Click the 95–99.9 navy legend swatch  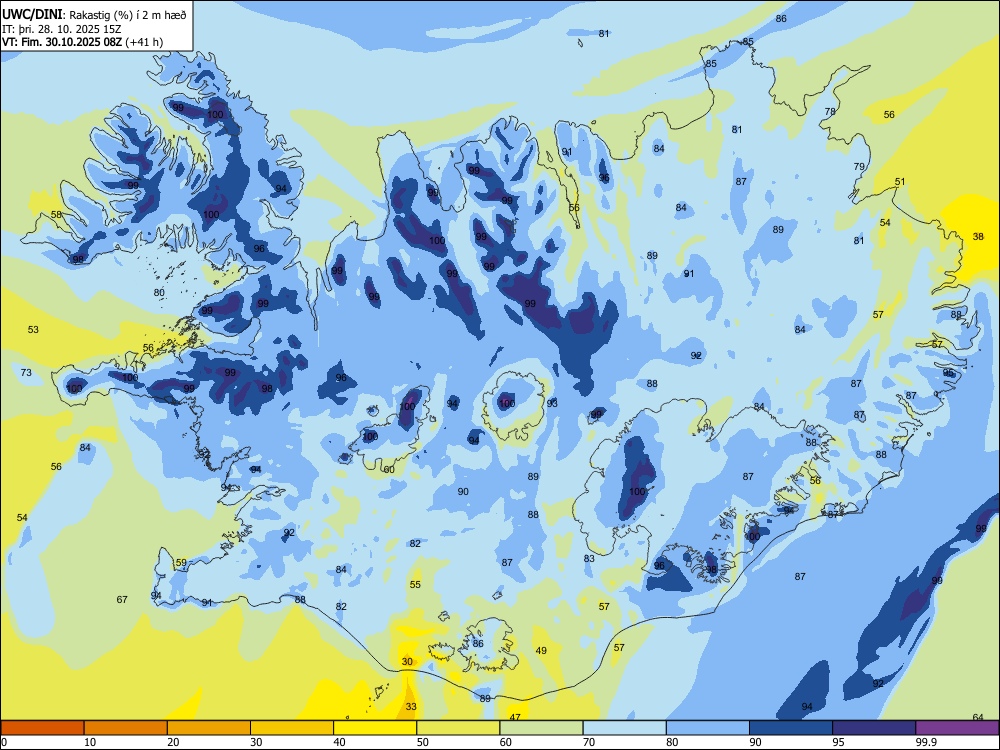tap(874, 728)
